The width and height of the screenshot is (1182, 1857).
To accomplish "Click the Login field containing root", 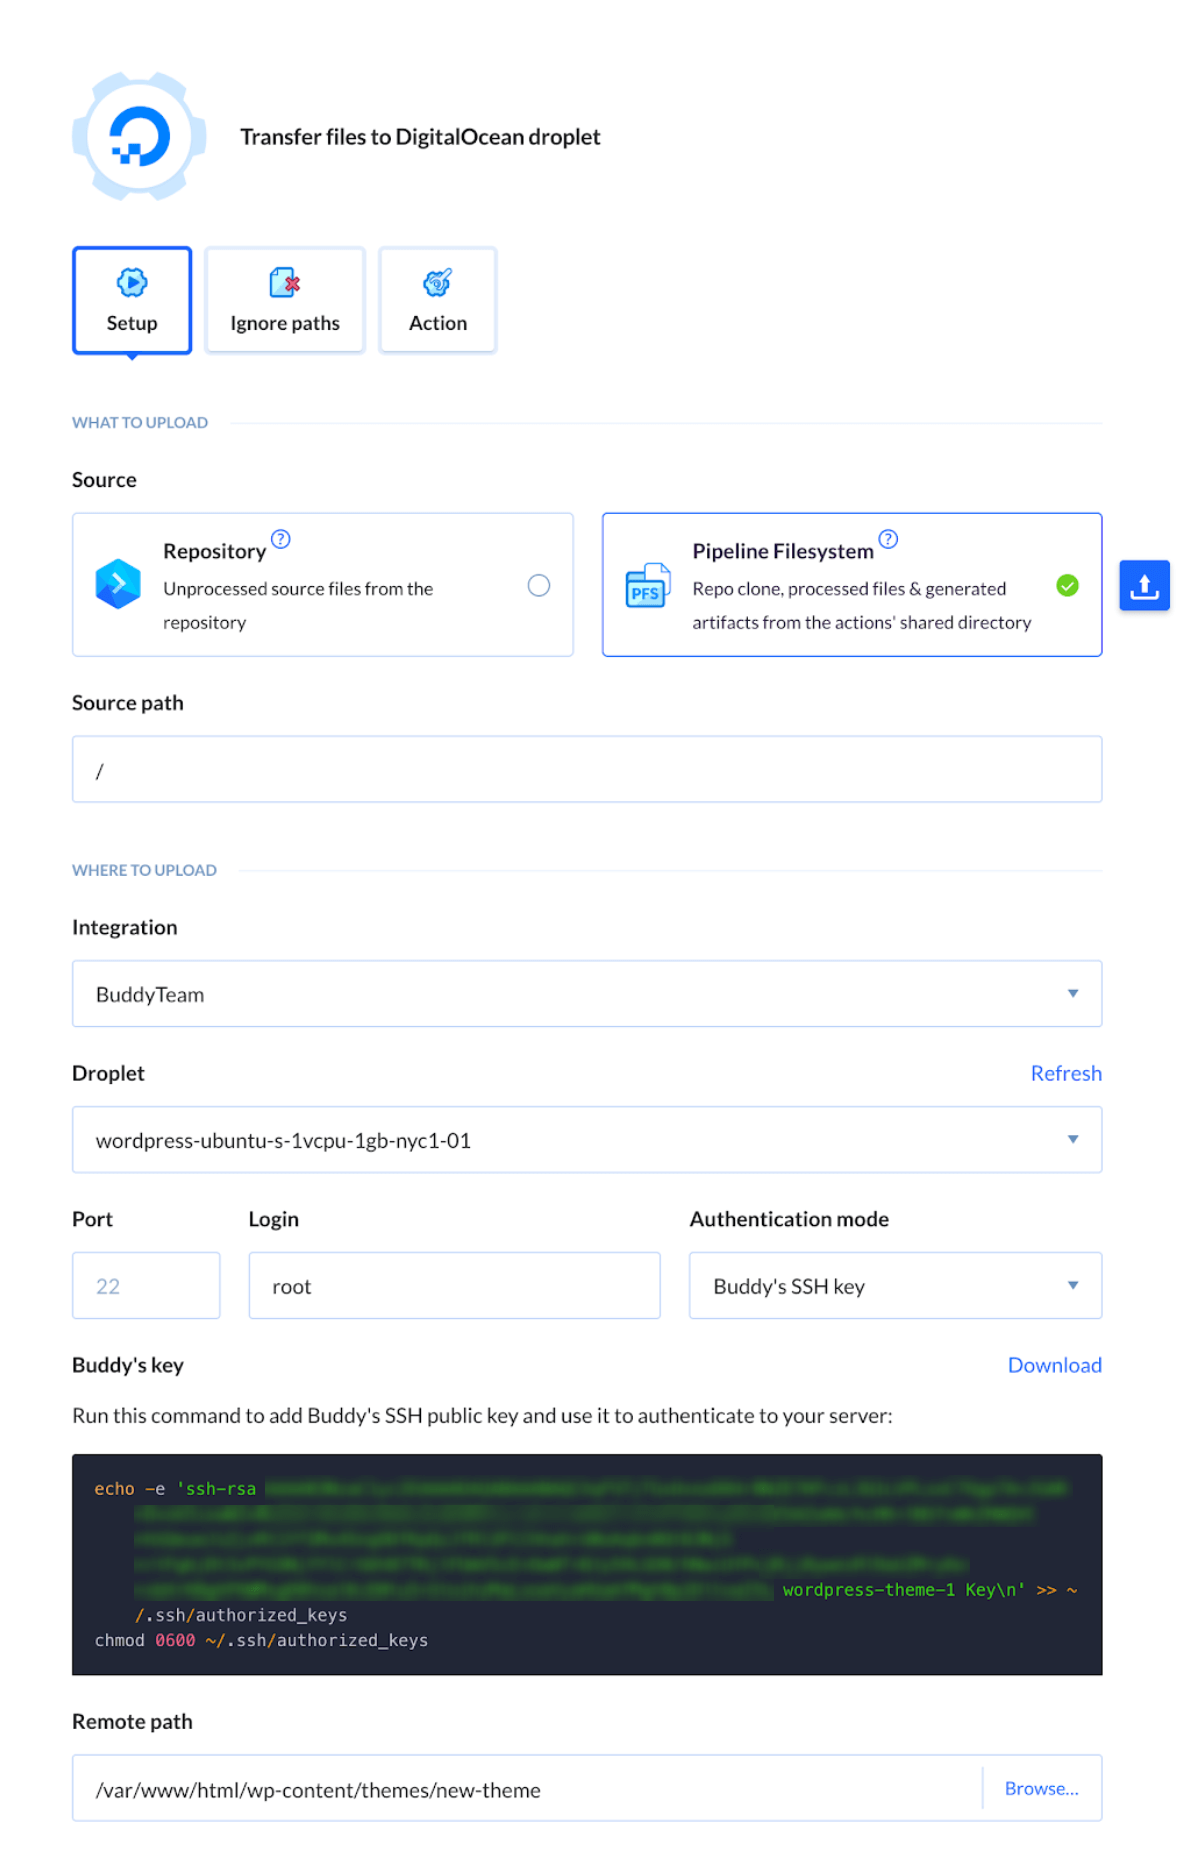I will pyautogui.click(x=454, y=1285).
